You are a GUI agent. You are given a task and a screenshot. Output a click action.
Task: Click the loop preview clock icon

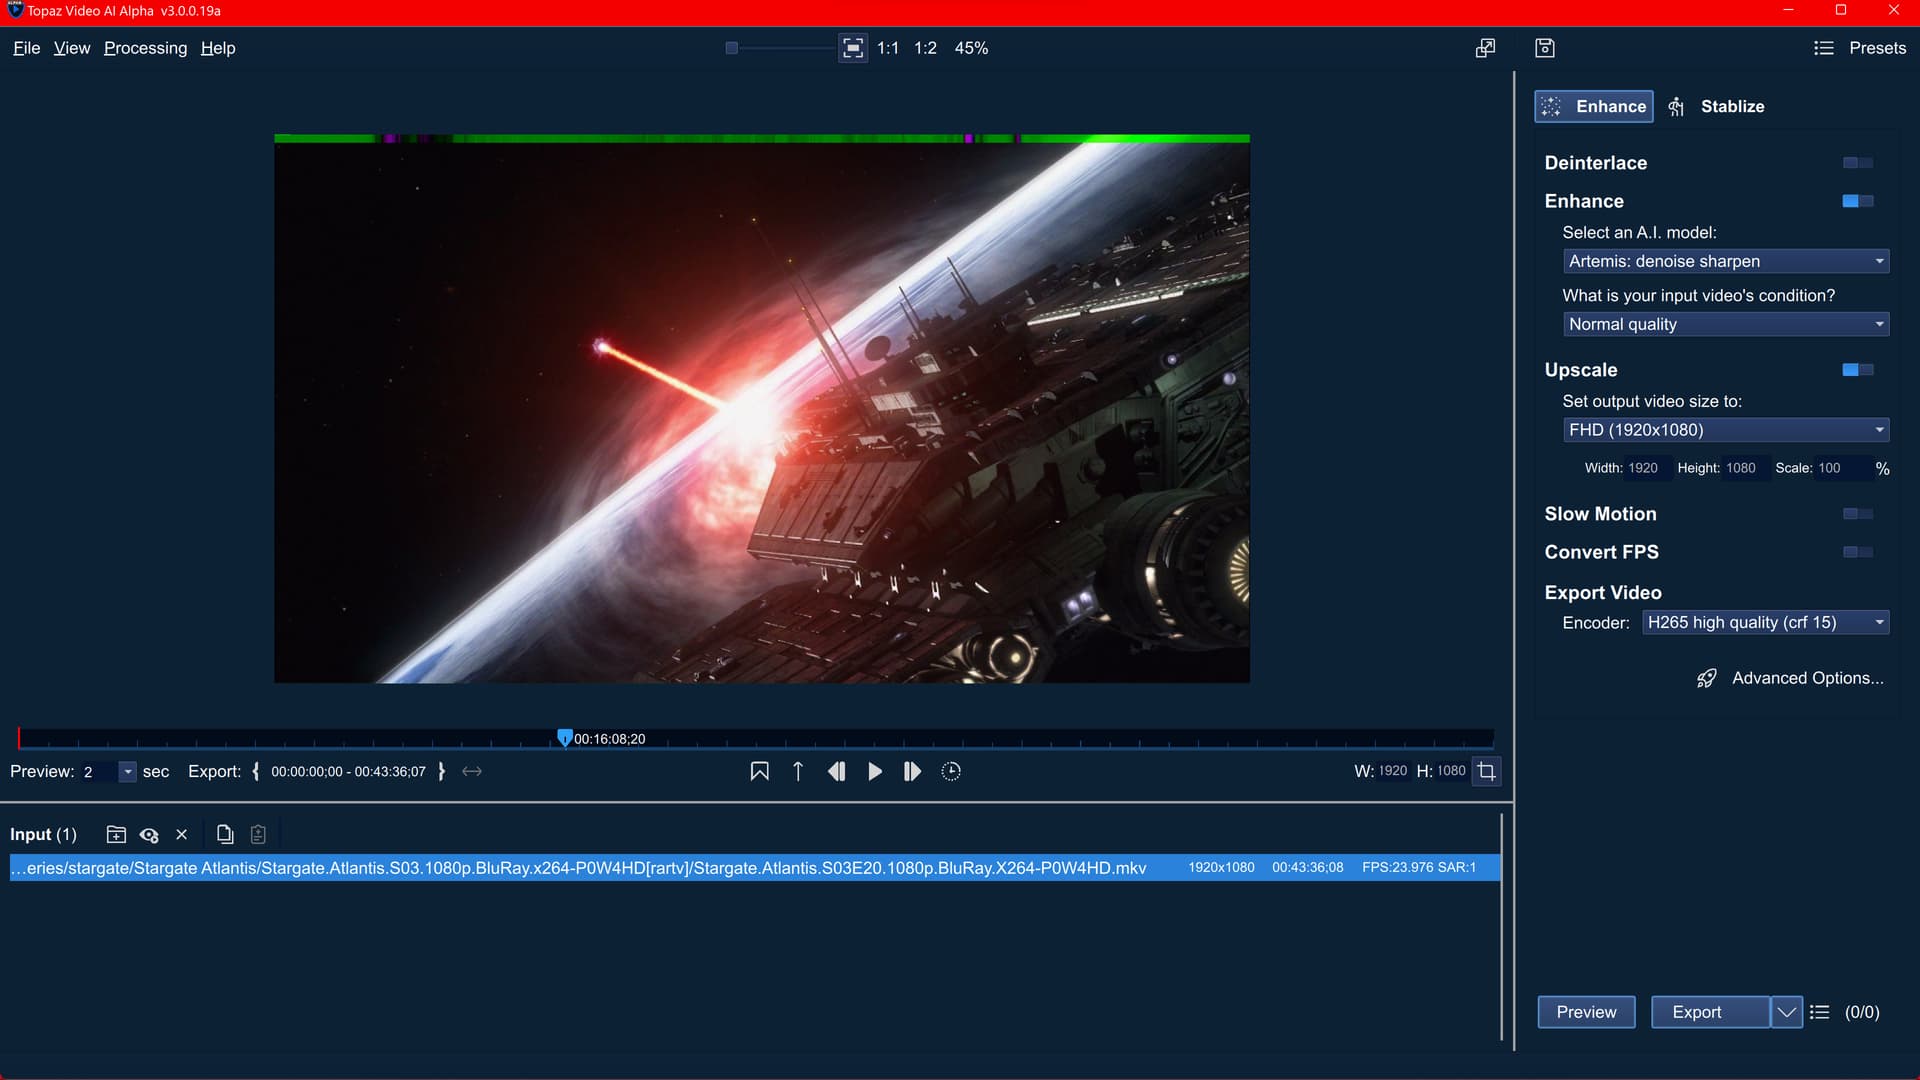click(x=951, y=771)
